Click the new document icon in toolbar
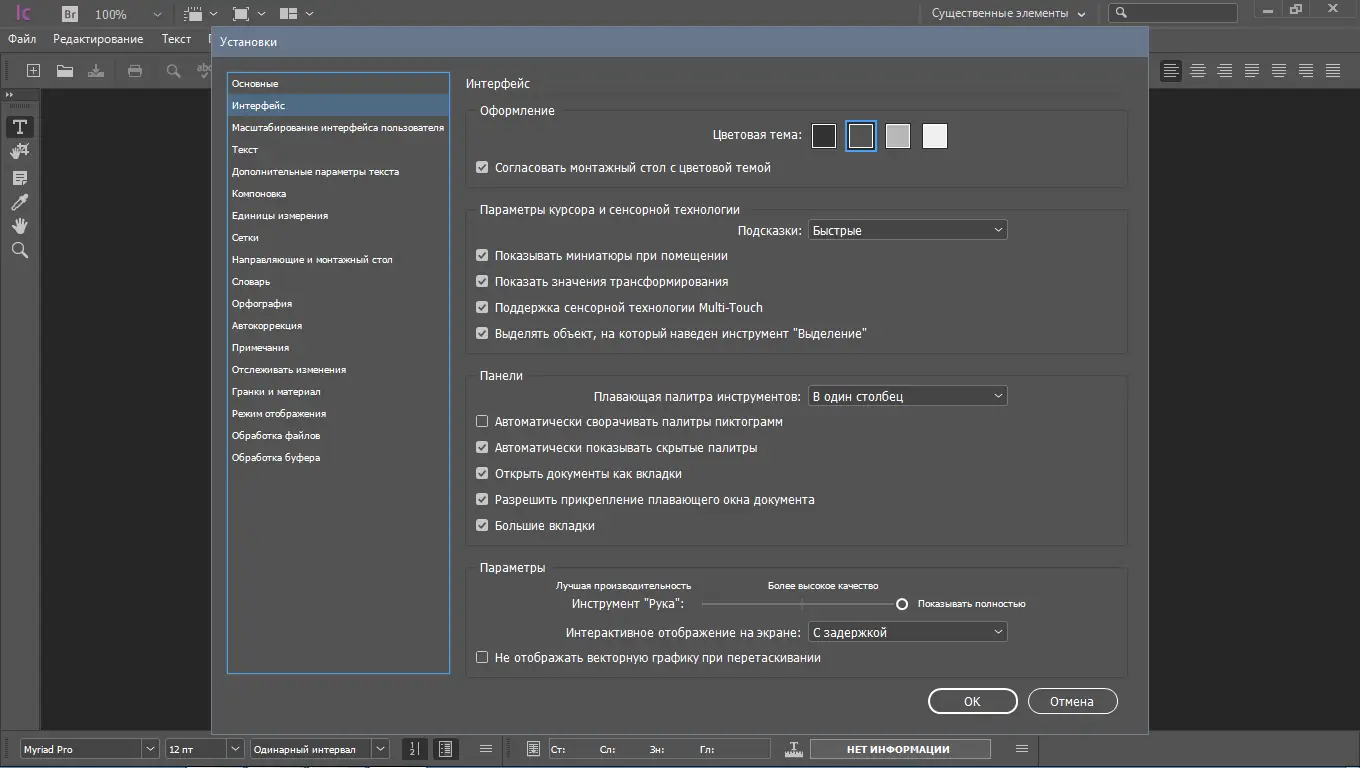This screenshot has height=768, width=1360. 33,71
